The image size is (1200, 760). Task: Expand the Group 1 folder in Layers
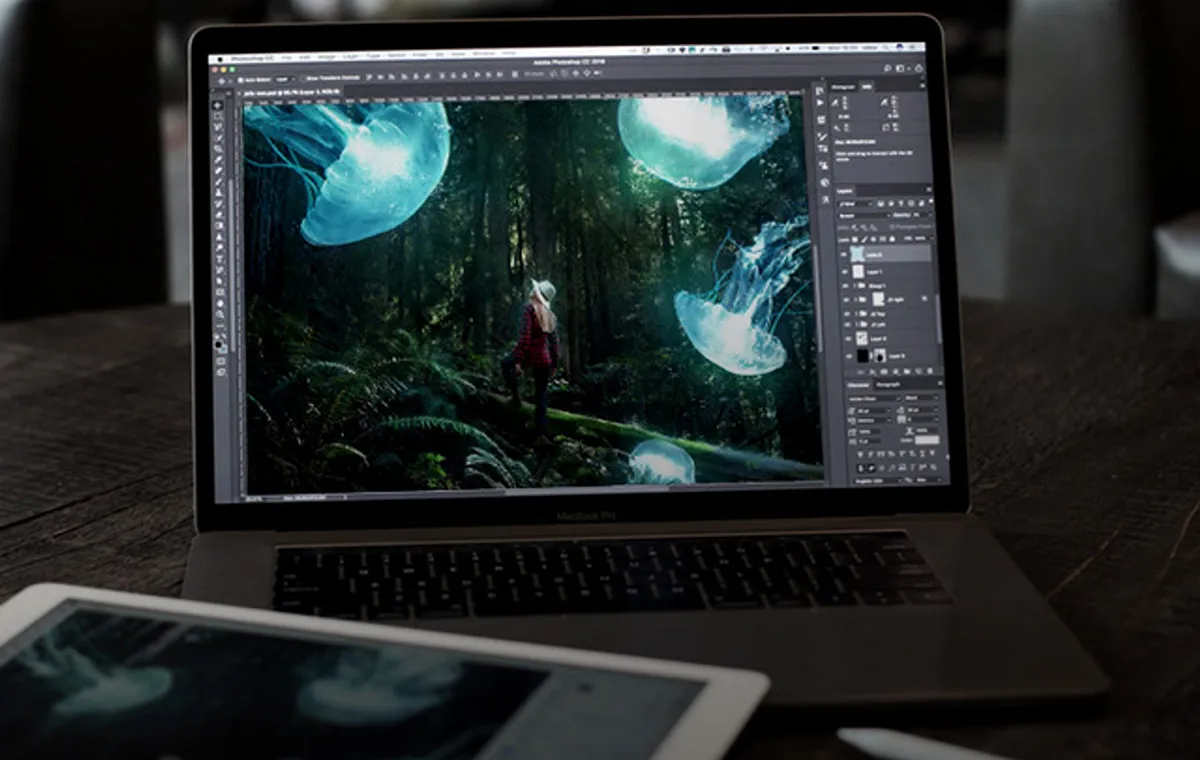[853, 285]
